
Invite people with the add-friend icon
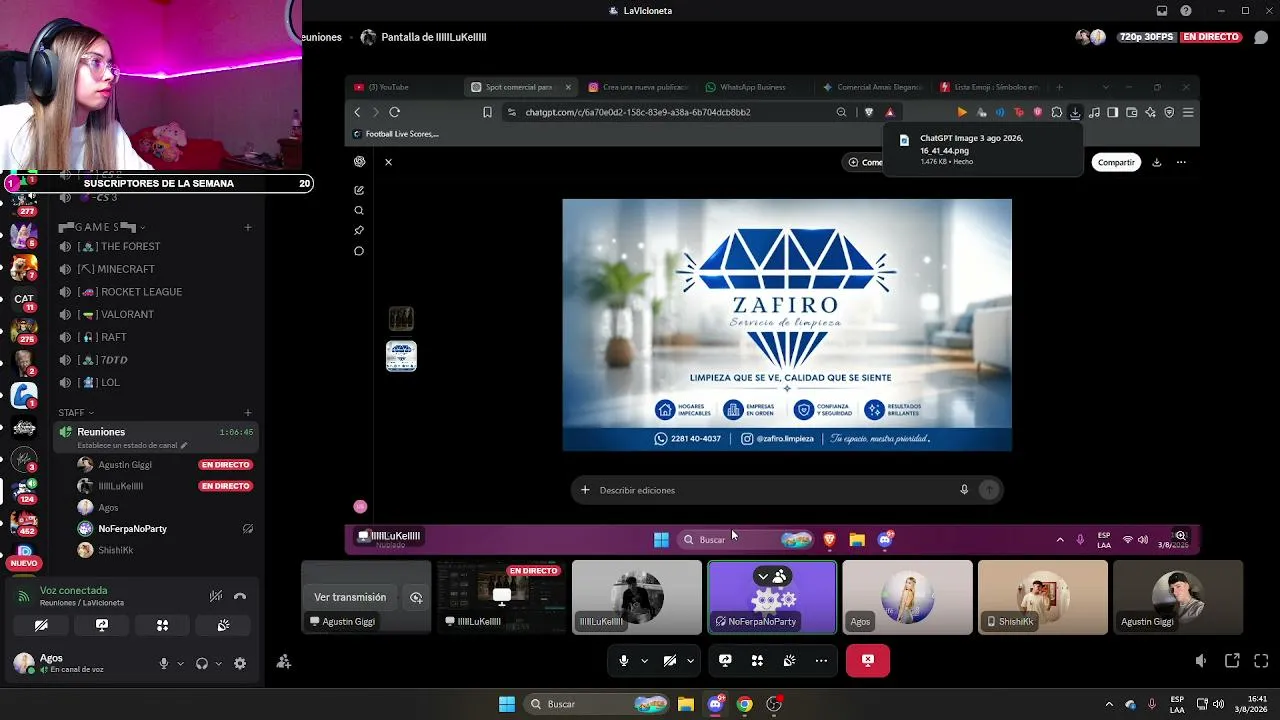[284, 661]
